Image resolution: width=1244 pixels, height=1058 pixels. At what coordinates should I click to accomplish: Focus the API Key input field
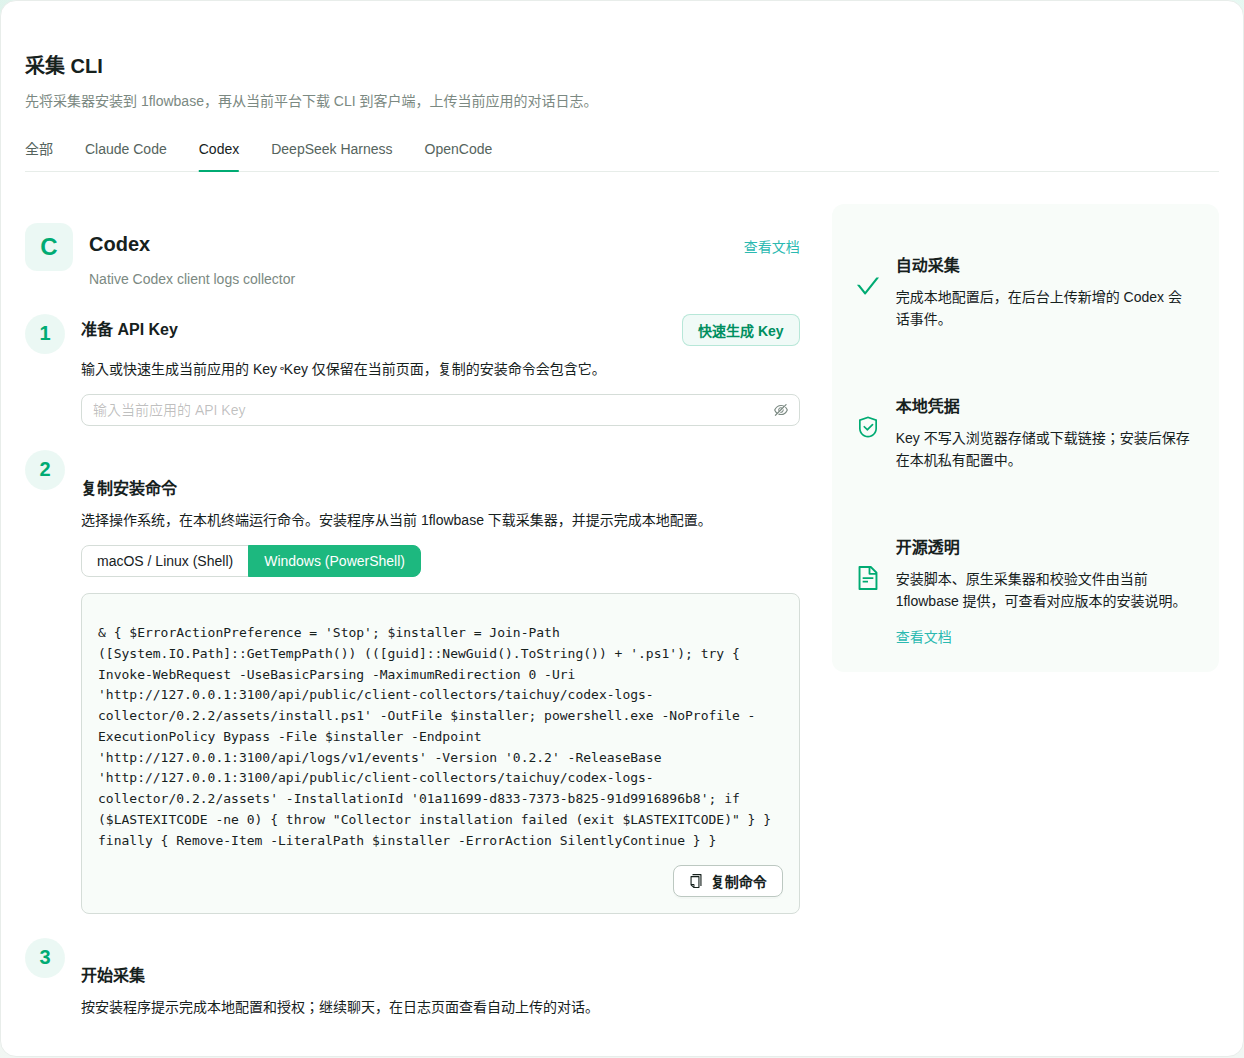click(x=440, y=410)
